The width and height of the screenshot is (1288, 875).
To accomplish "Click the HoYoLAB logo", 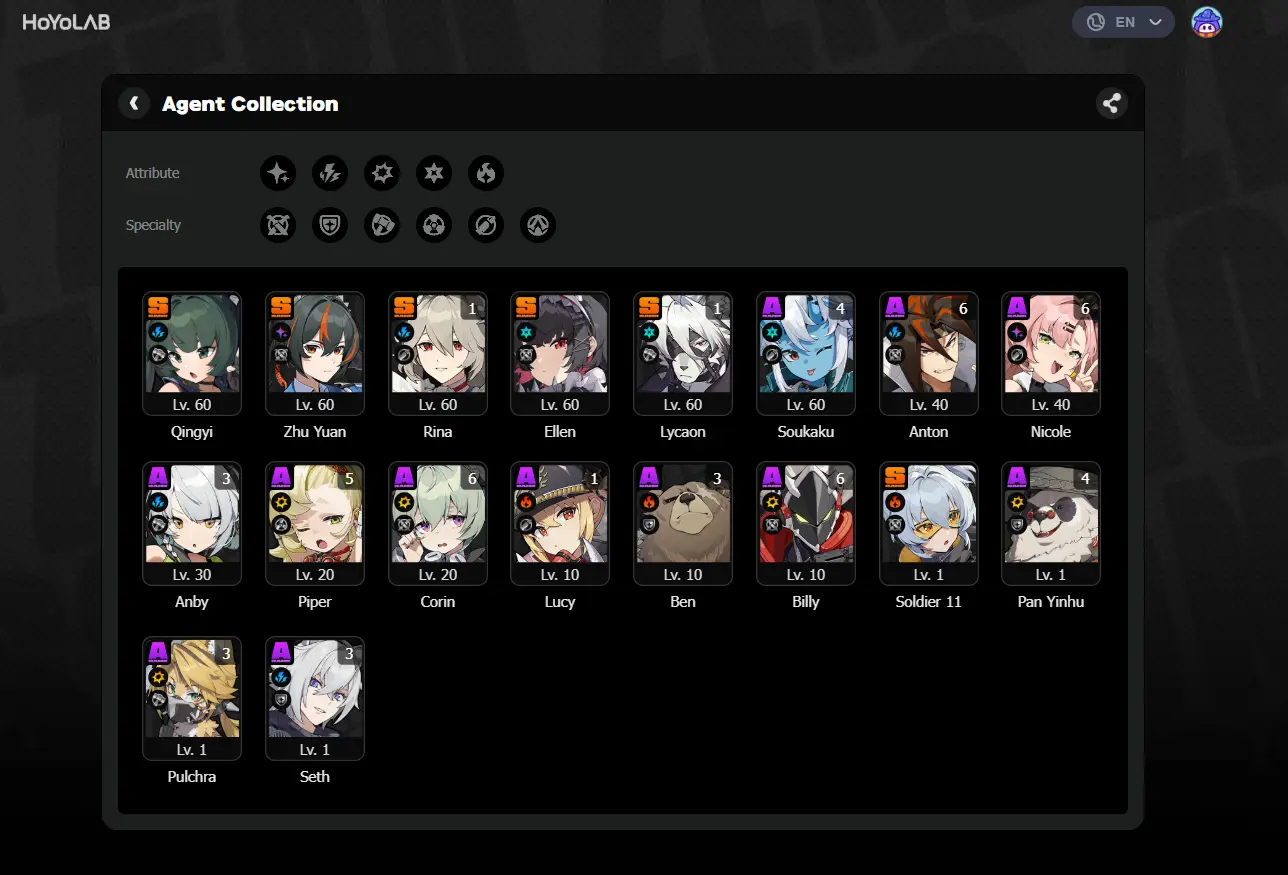I will pos(67,22).
